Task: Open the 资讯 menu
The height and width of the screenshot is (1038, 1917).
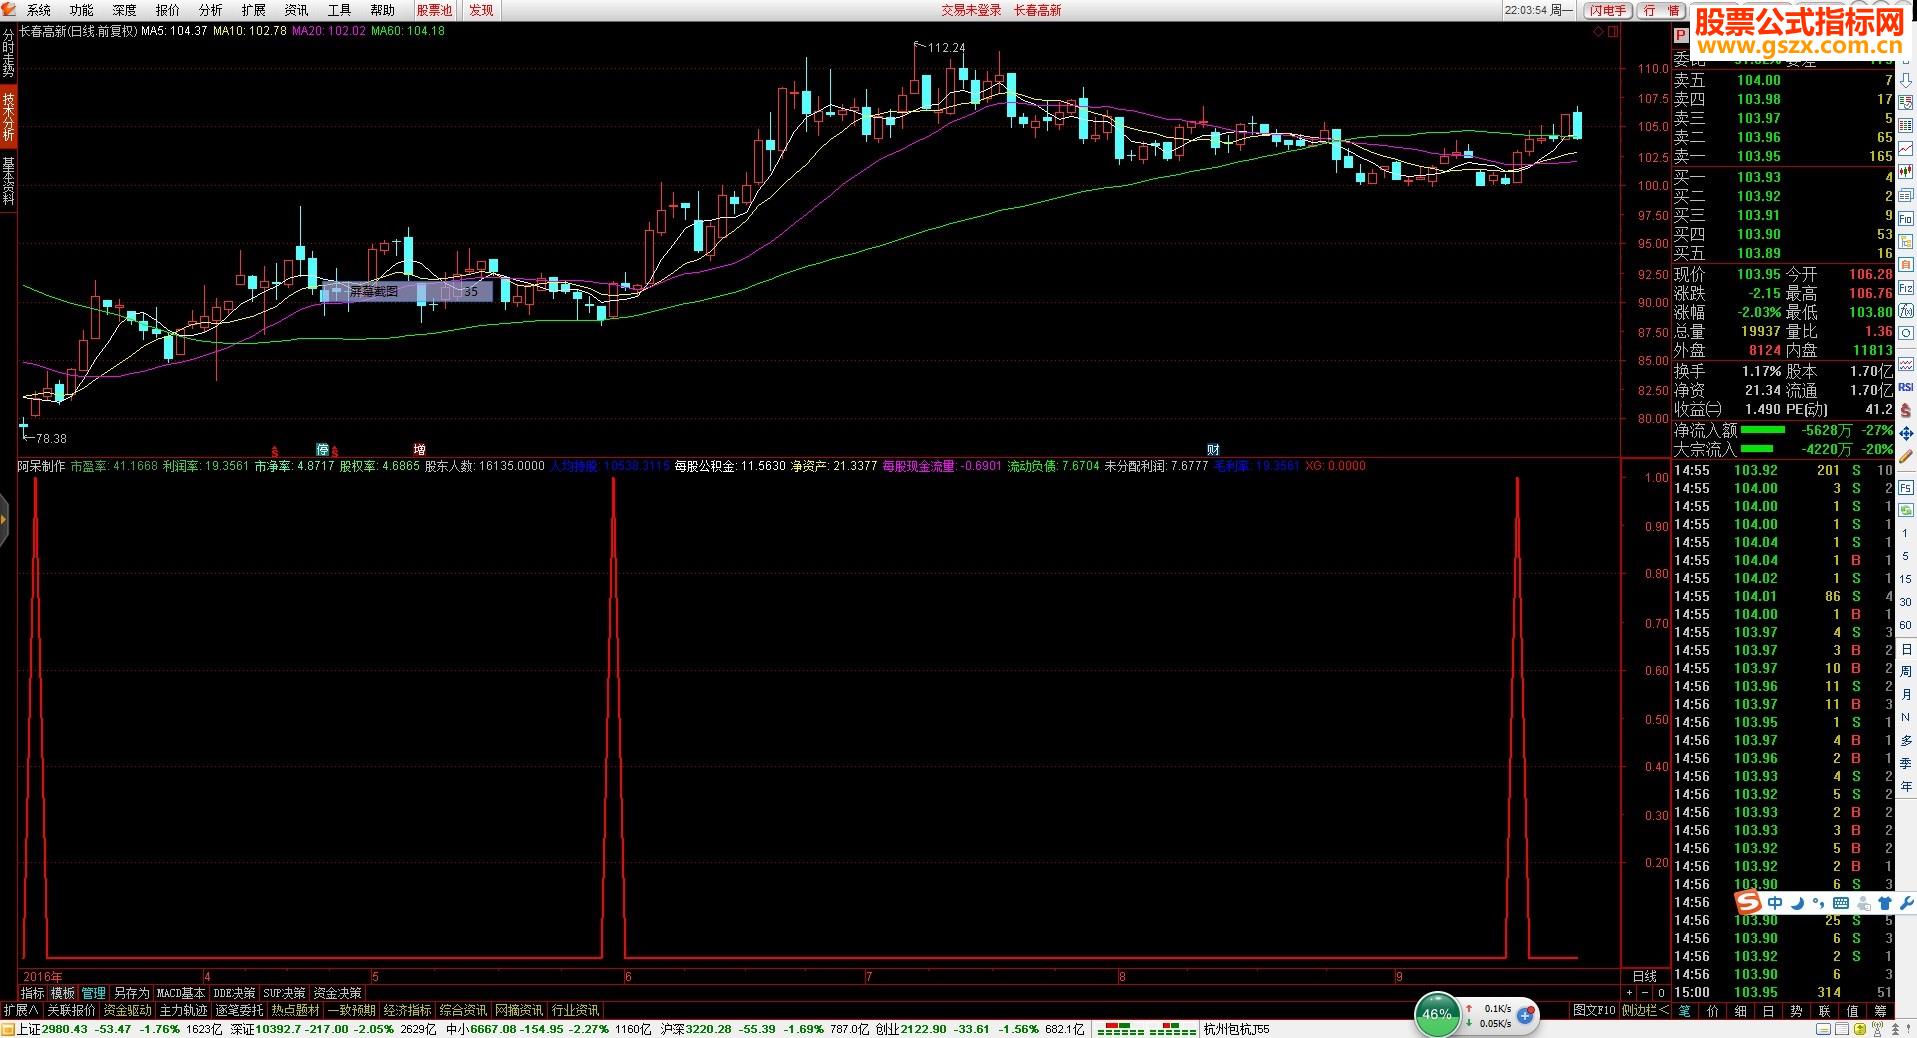Action: (x=296, y=10)
